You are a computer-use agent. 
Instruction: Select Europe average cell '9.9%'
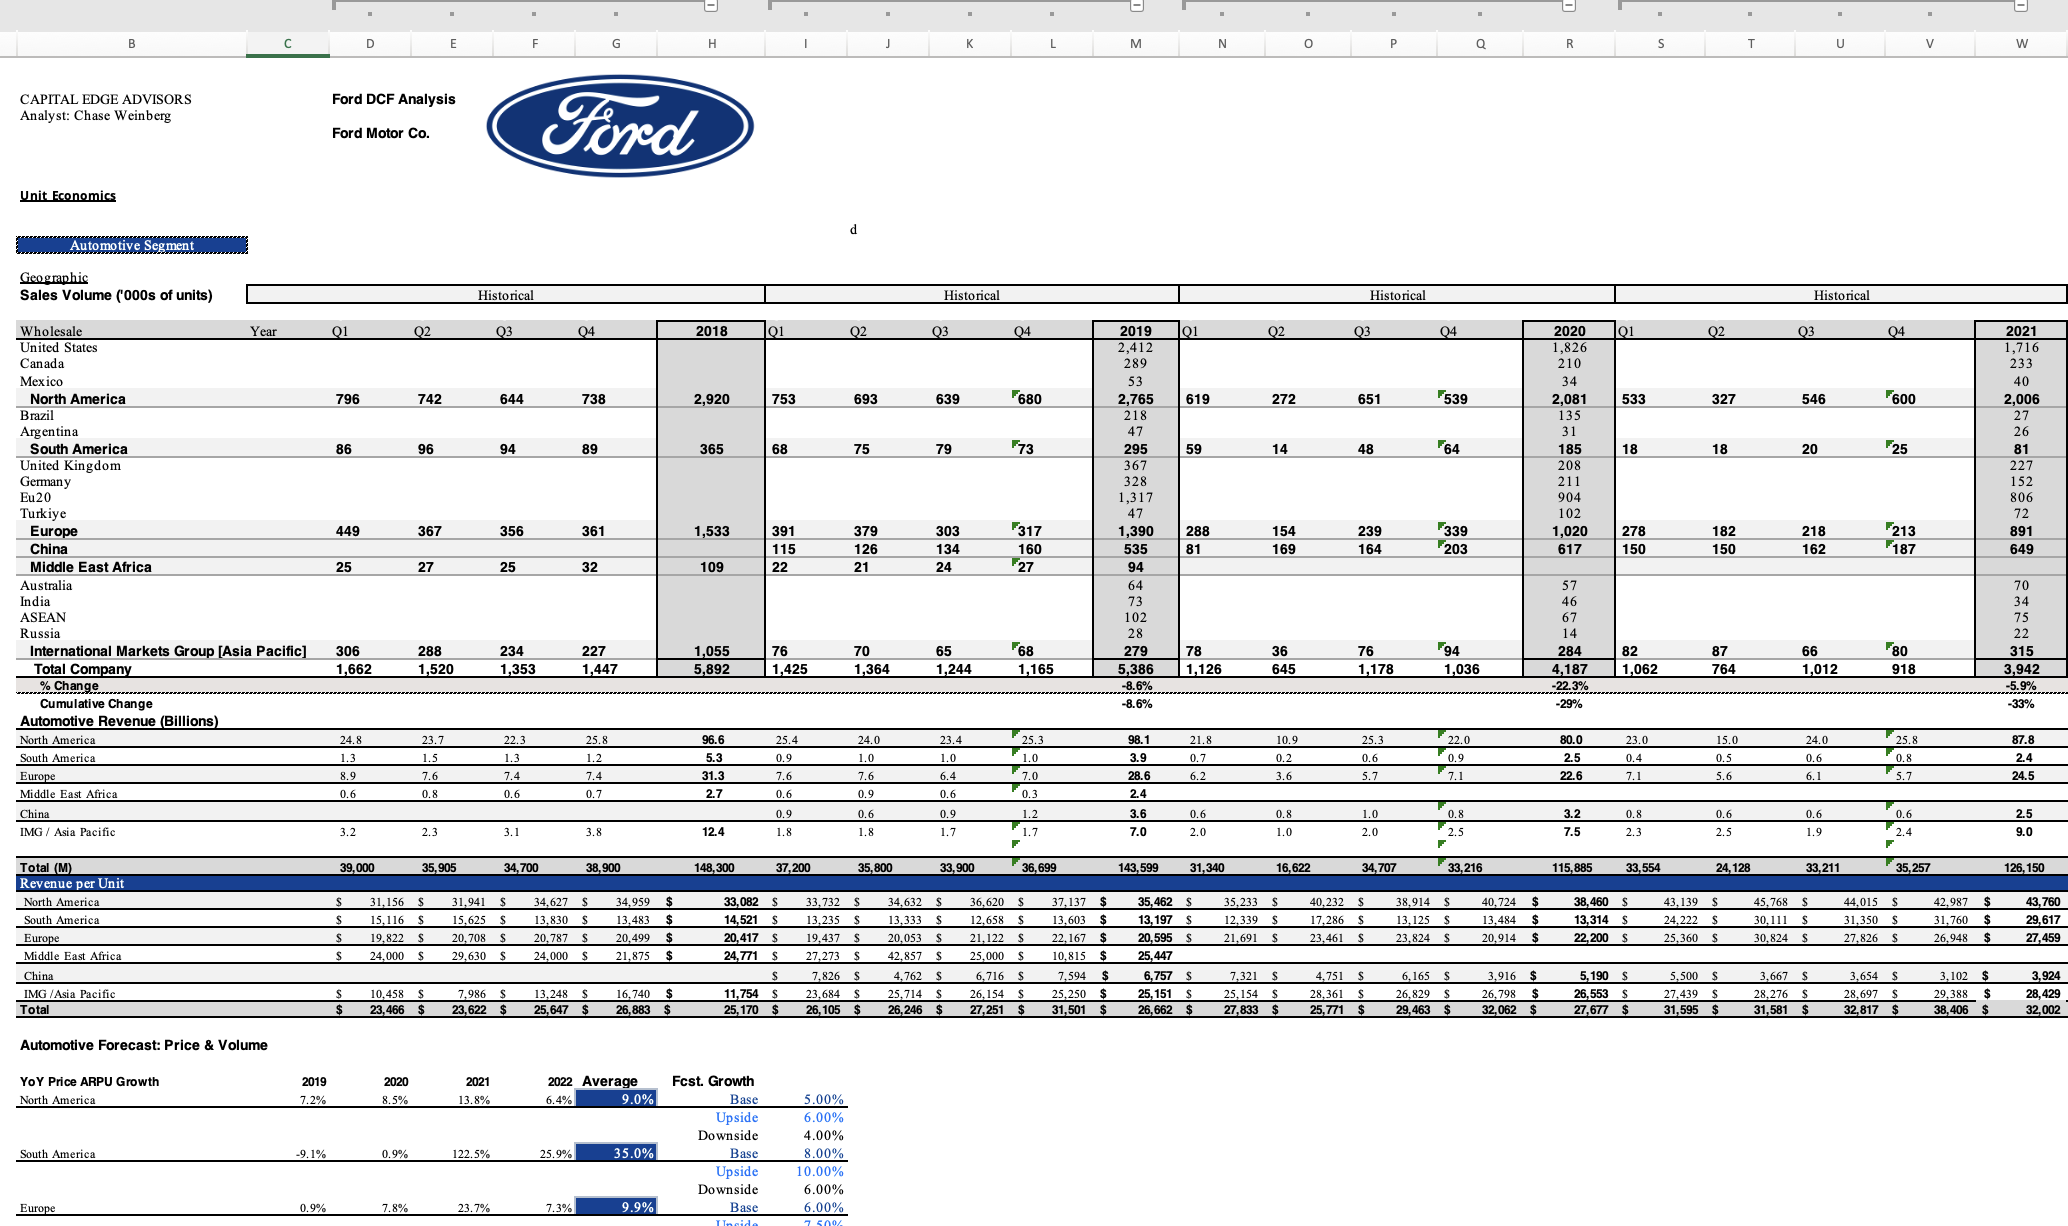click(x=616, y=1207)
